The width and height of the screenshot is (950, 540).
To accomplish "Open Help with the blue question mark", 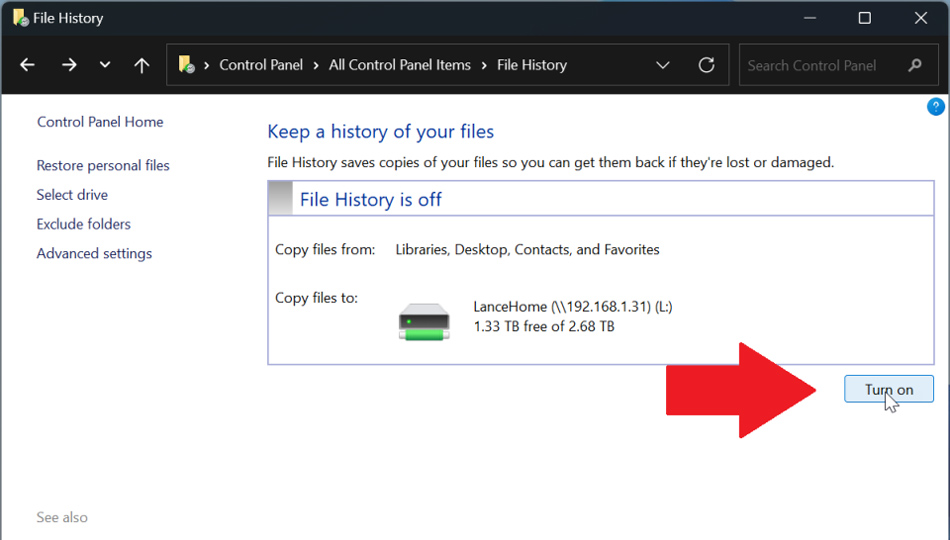I will pyautogui.click(x=936, y=107).
